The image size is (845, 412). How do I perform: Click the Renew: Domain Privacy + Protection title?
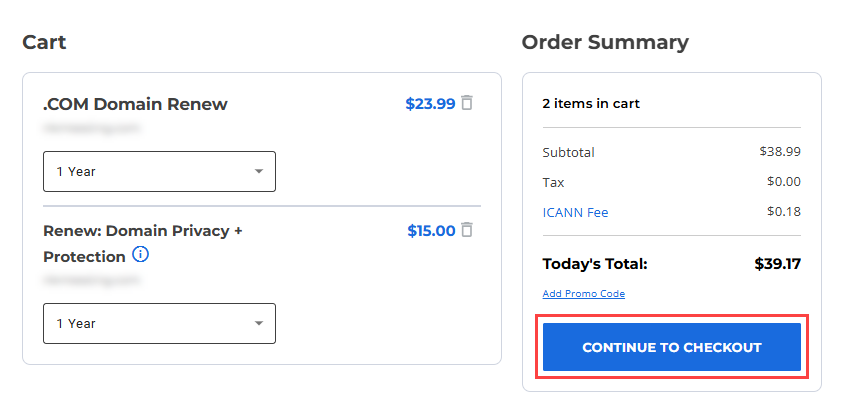[143, 231]
